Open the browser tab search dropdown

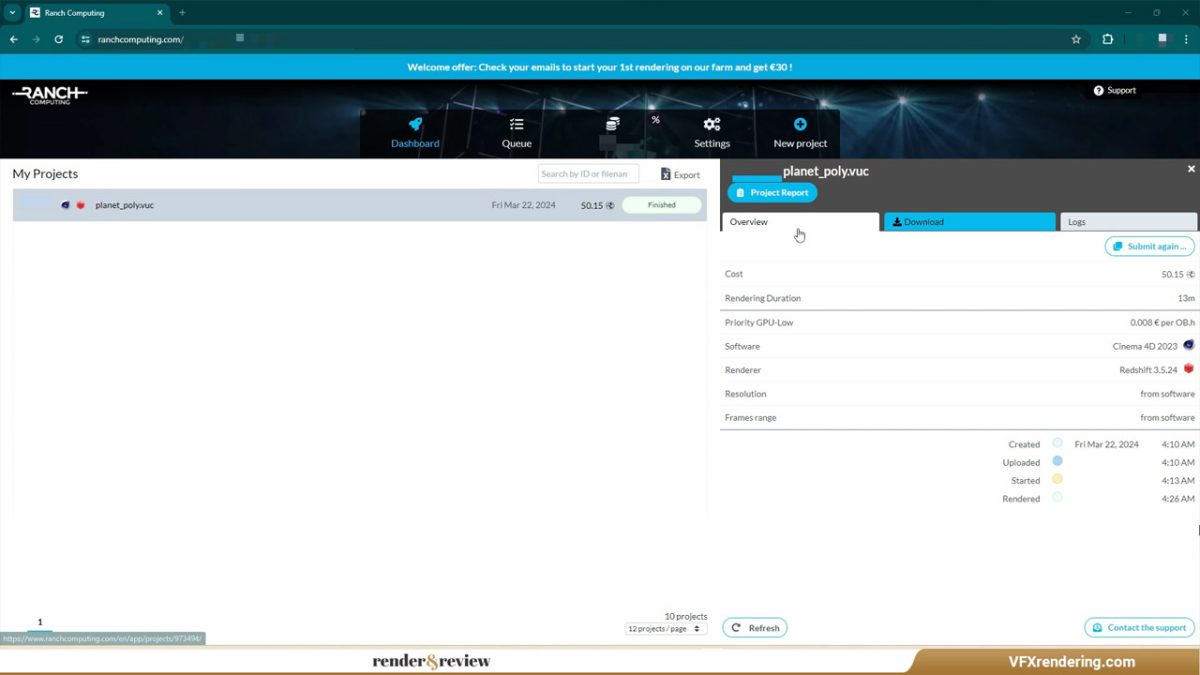(x=13, y=13)
